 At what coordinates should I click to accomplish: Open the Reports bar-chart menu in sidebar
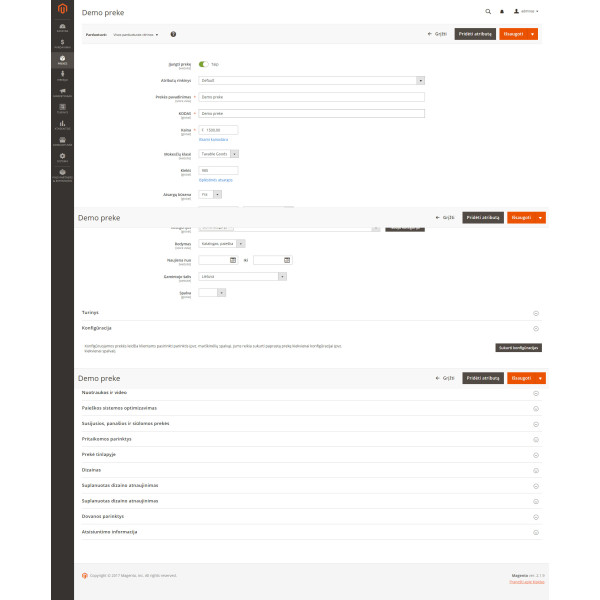click(x=62, y=125)
